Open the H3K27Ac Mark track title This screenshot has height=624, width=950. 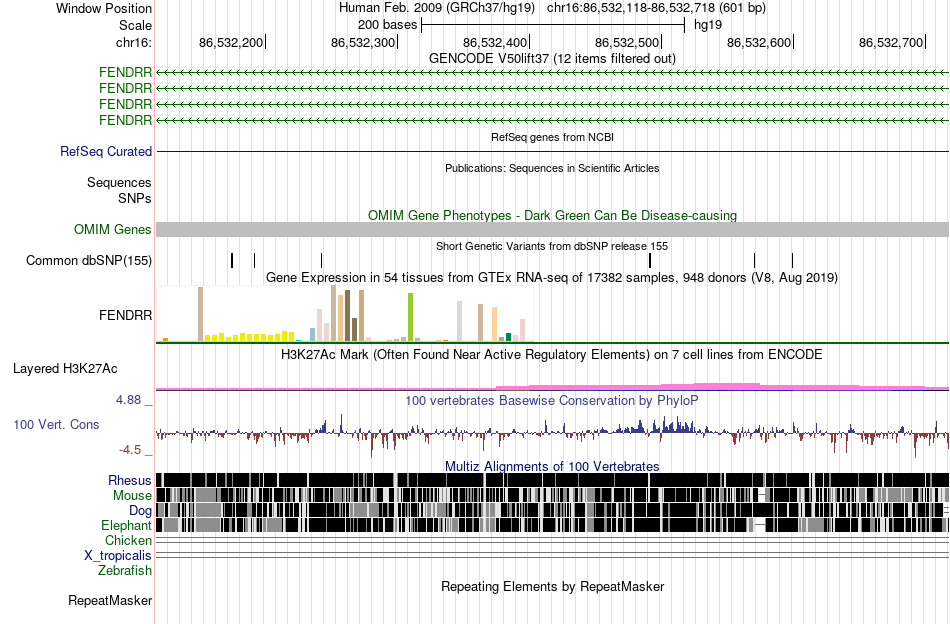pos(552,354)
